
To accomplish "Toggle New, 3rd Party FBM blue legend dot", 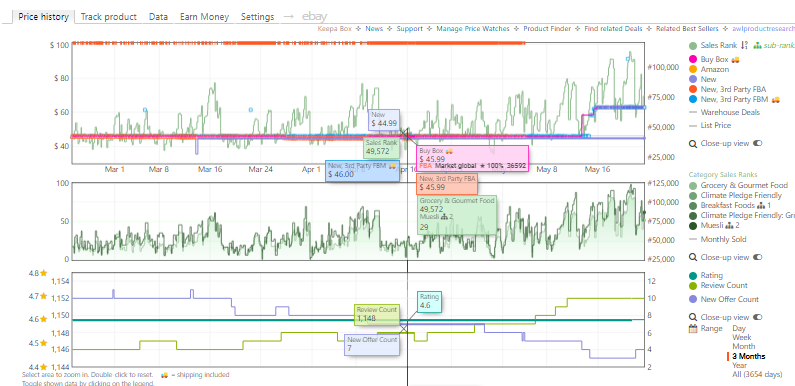I will point(693,99).
